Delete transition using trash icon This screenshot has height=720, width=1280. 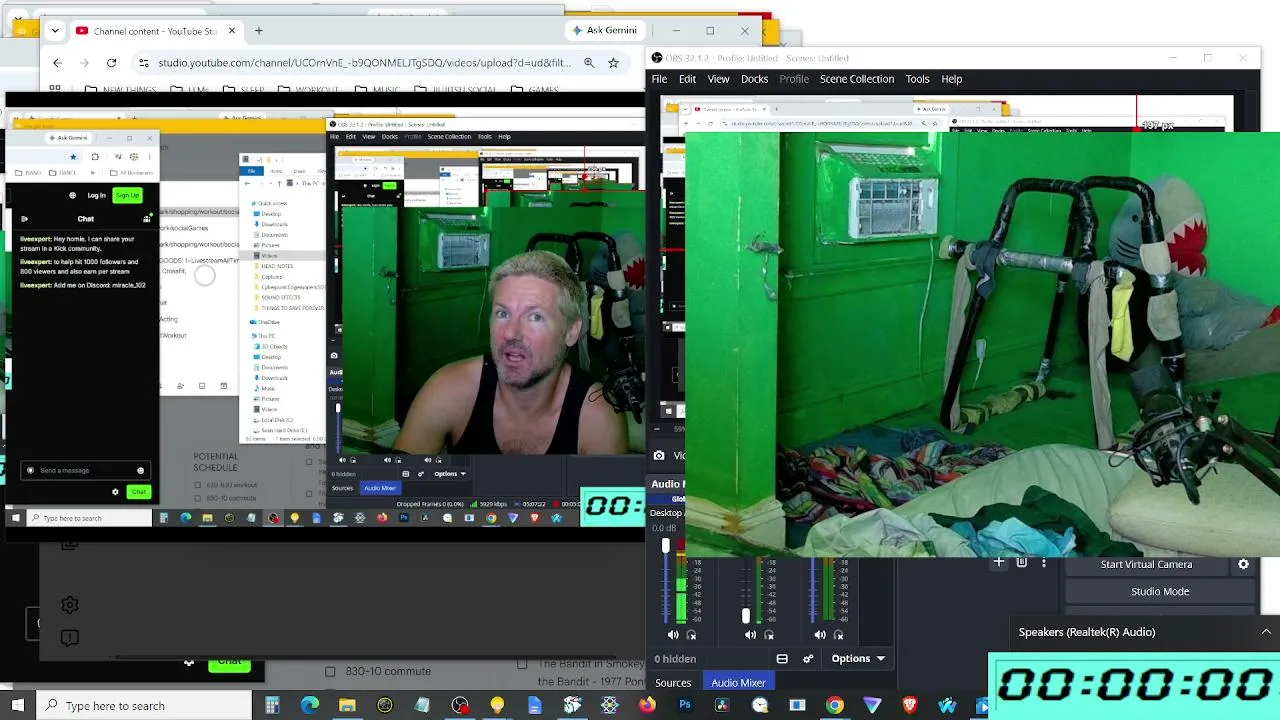(x=1021, y=563)
